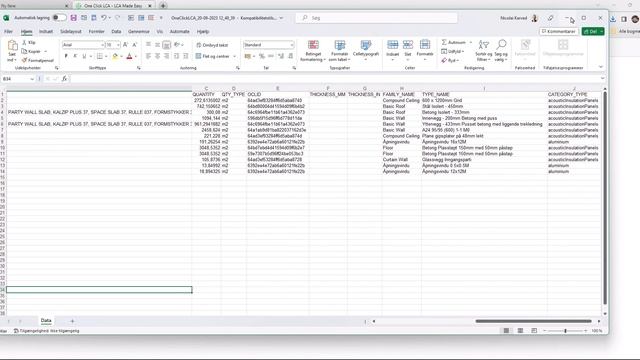Click the Undo arrow icon
This screenshot has height=360, width=640.
tap(104, 18)
